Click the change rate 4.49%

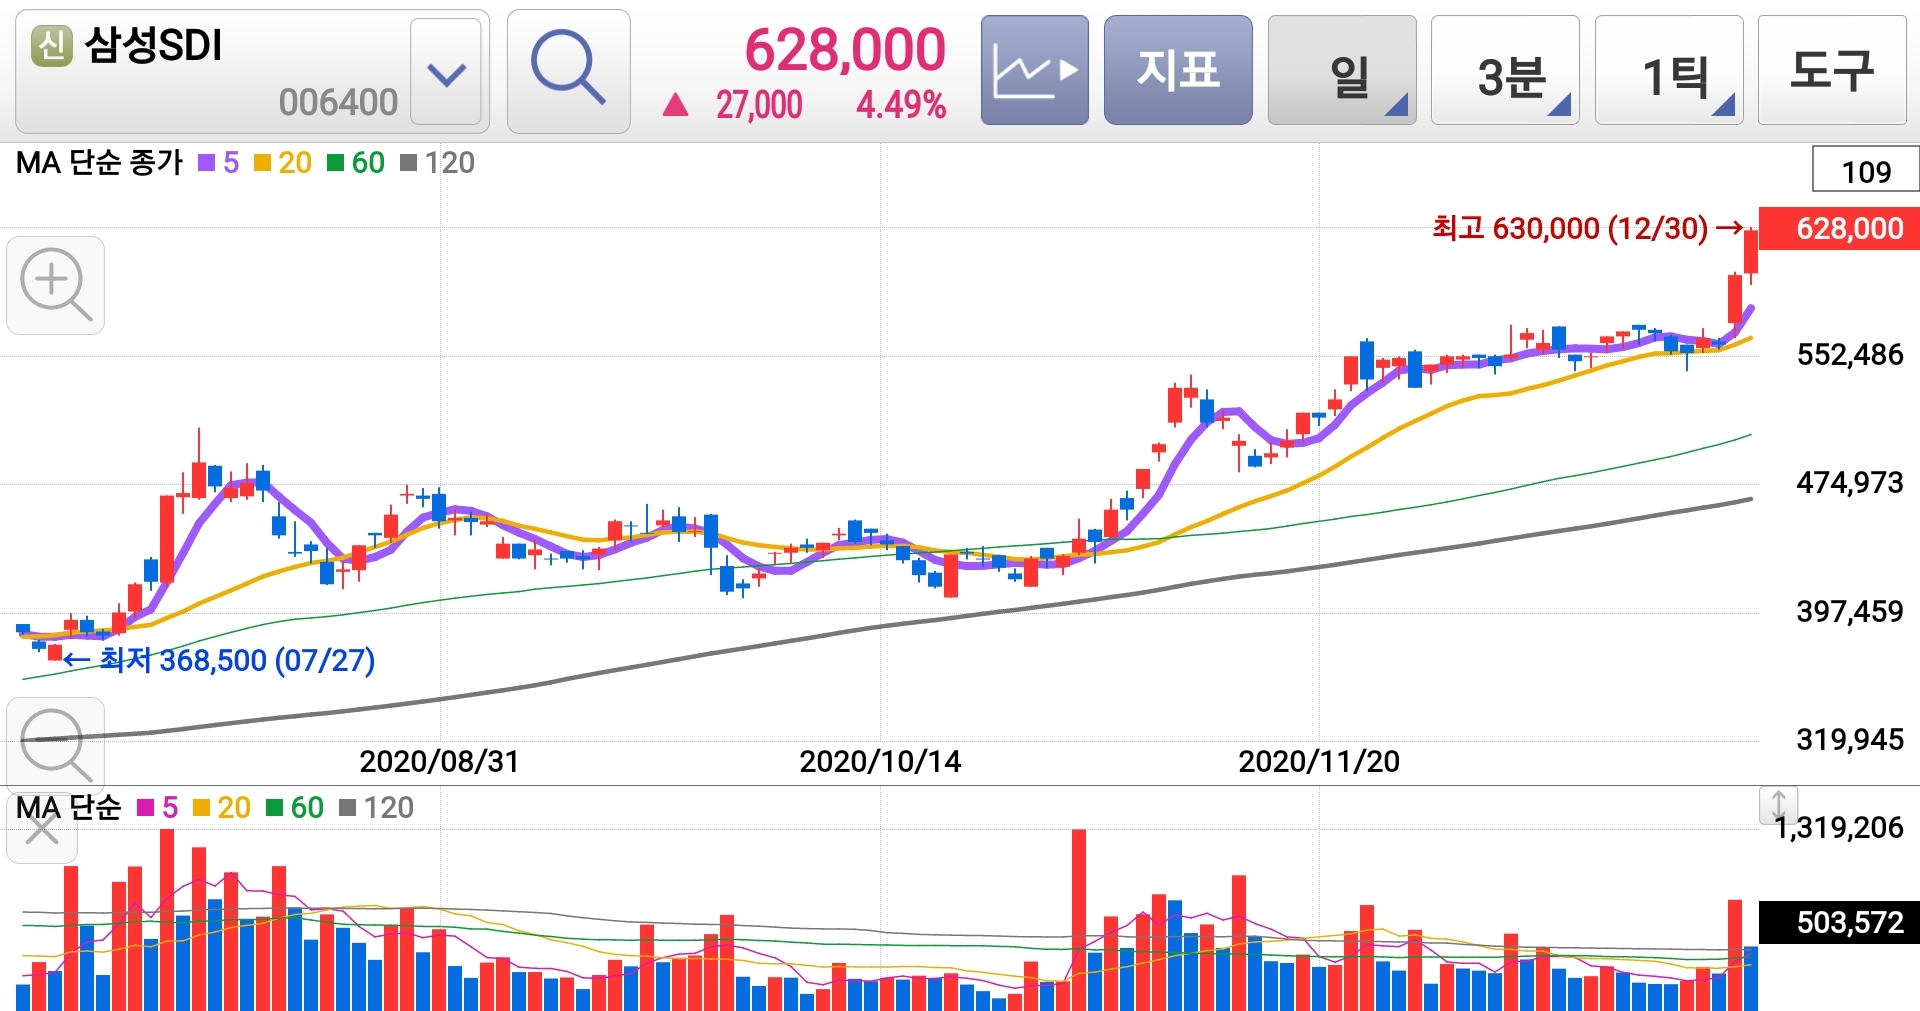click(x=901, y=104)
